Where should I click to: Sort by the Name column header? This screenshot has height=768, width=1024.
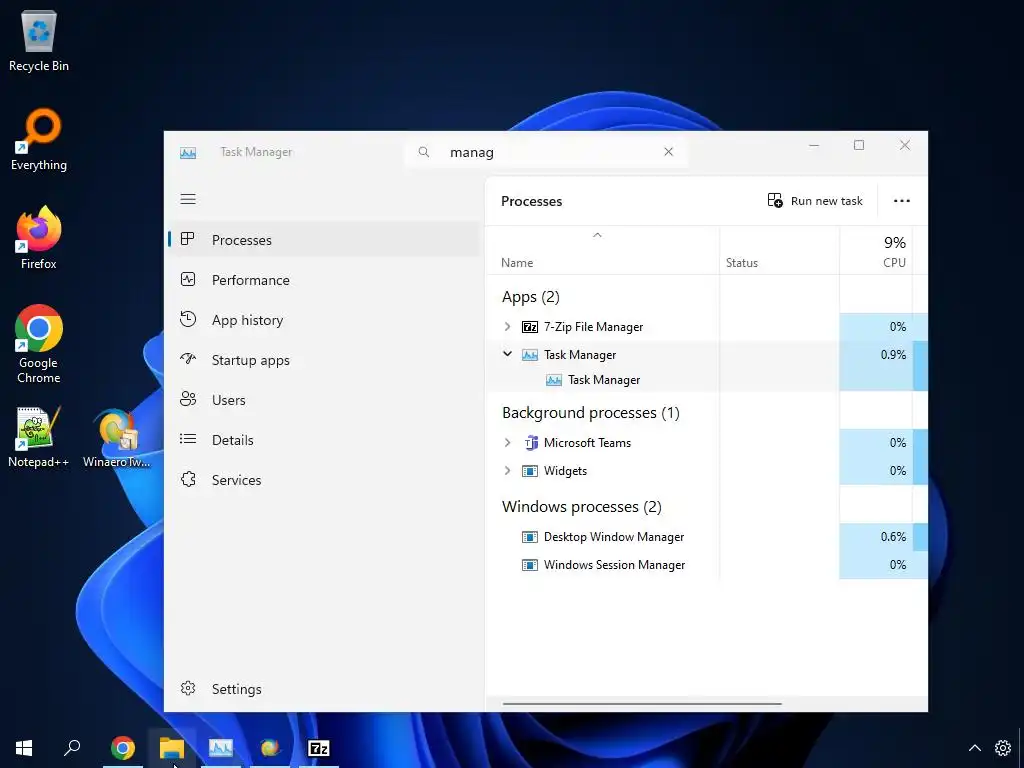click(602, 251)
